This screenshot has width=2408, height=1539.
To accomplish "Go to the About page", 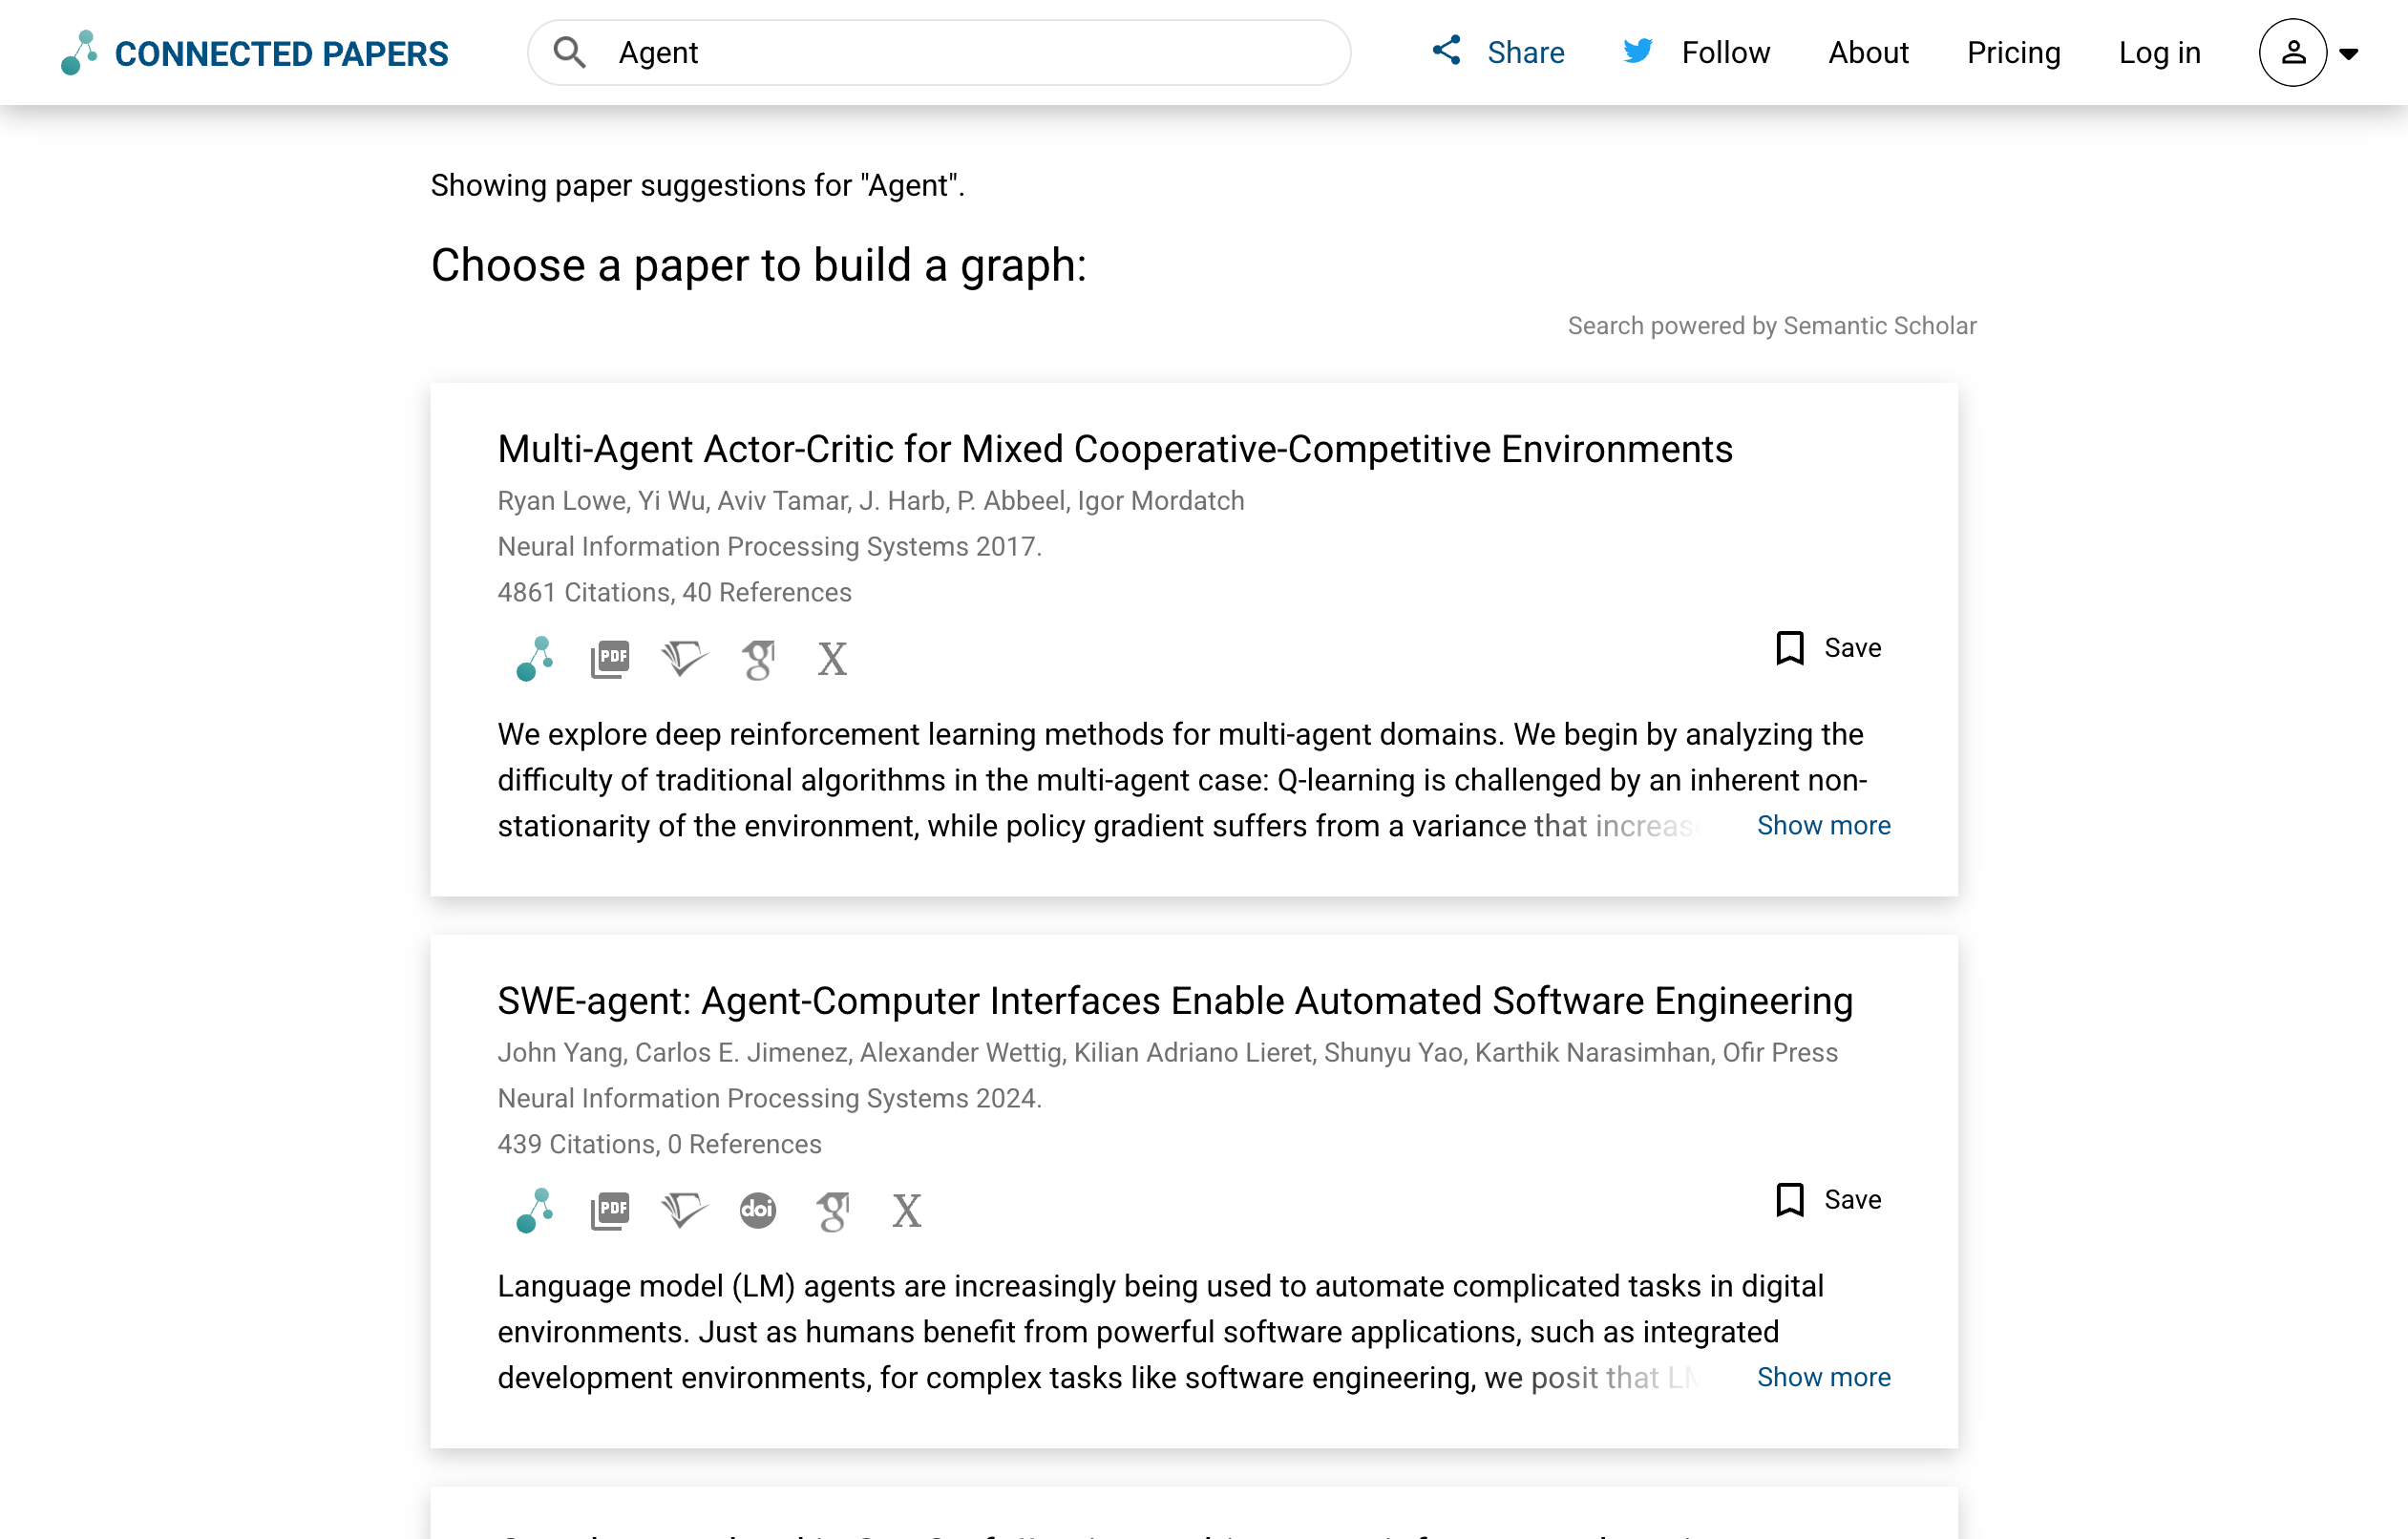I will pos(1868,52).
